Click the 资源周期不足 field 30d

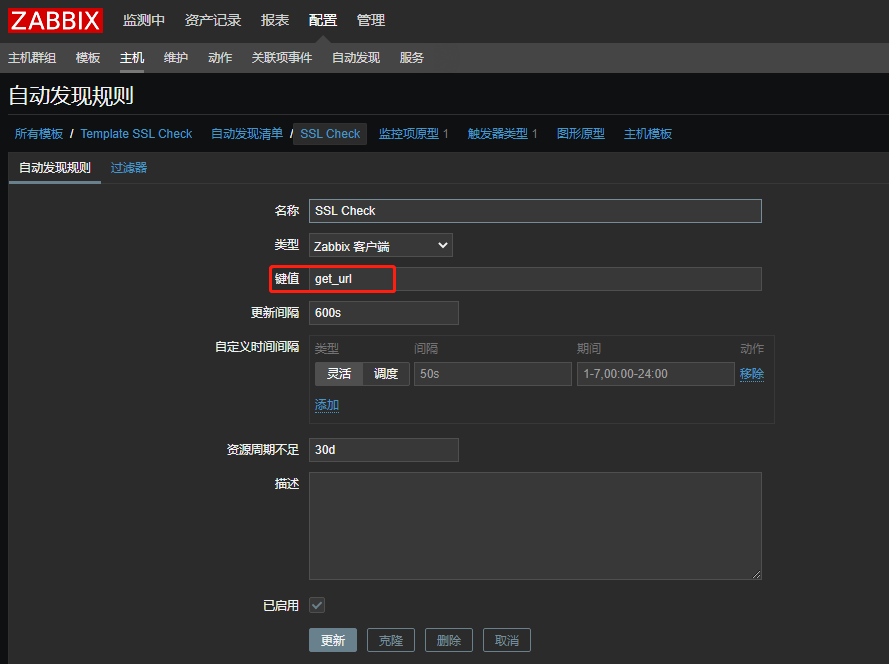384,450
